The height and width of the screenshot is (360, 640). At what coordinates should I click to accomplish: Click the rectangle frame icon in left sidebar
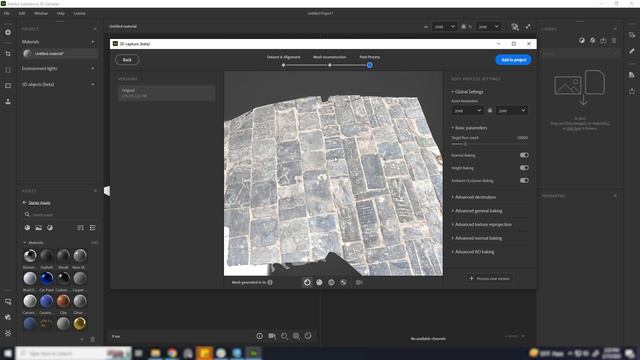coord(8,85)
